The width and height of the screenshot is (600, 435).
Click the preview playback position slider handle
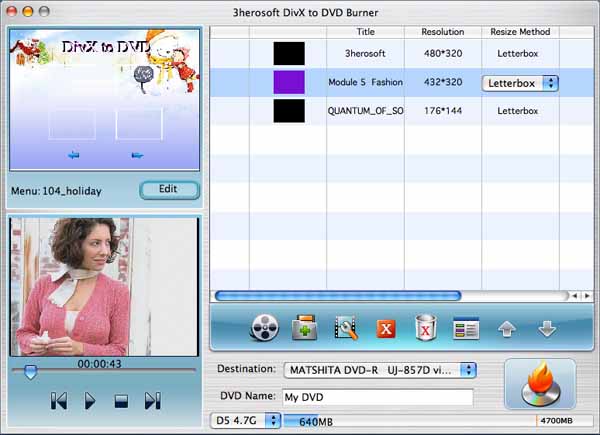pos(30,372)
